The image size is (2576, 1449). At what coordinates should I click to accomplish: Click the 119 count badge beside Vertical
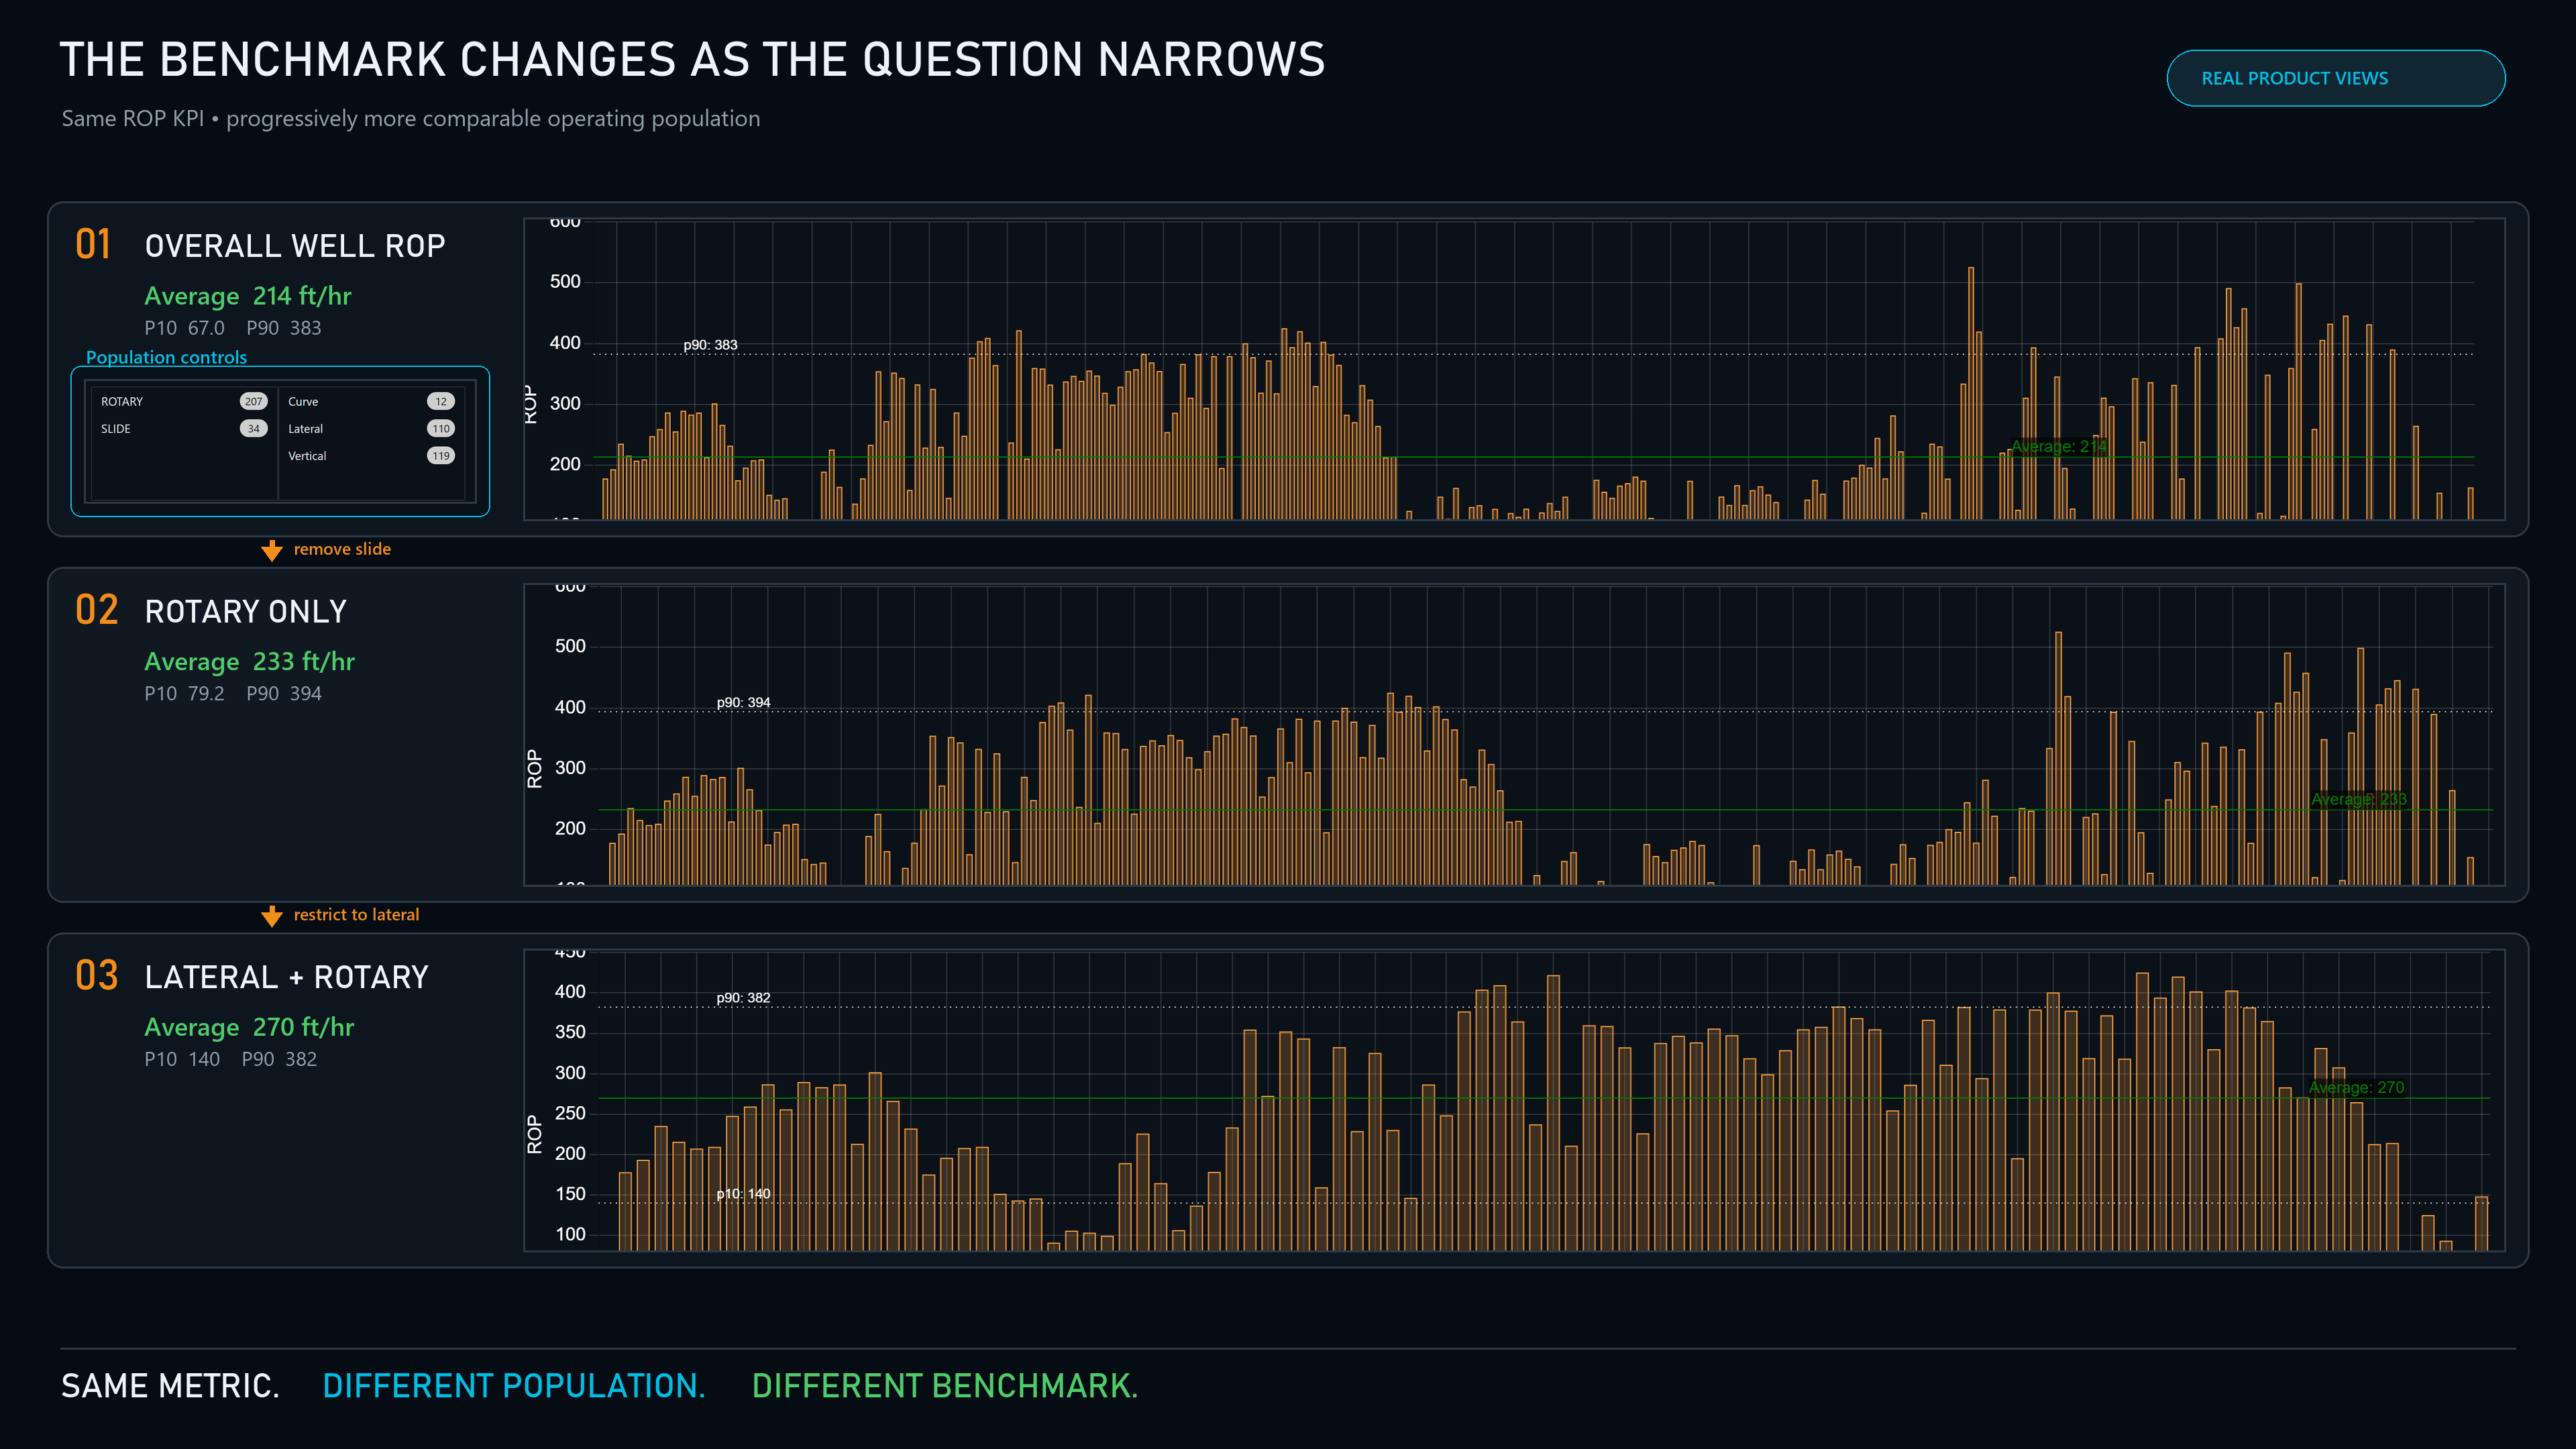coord(441,456)
